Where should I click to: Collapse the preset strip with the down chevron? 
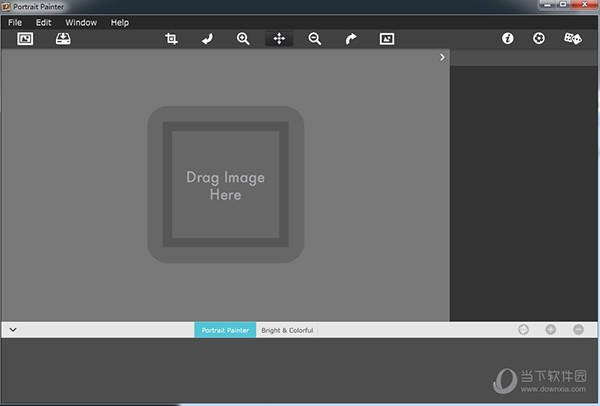[13, 329]
